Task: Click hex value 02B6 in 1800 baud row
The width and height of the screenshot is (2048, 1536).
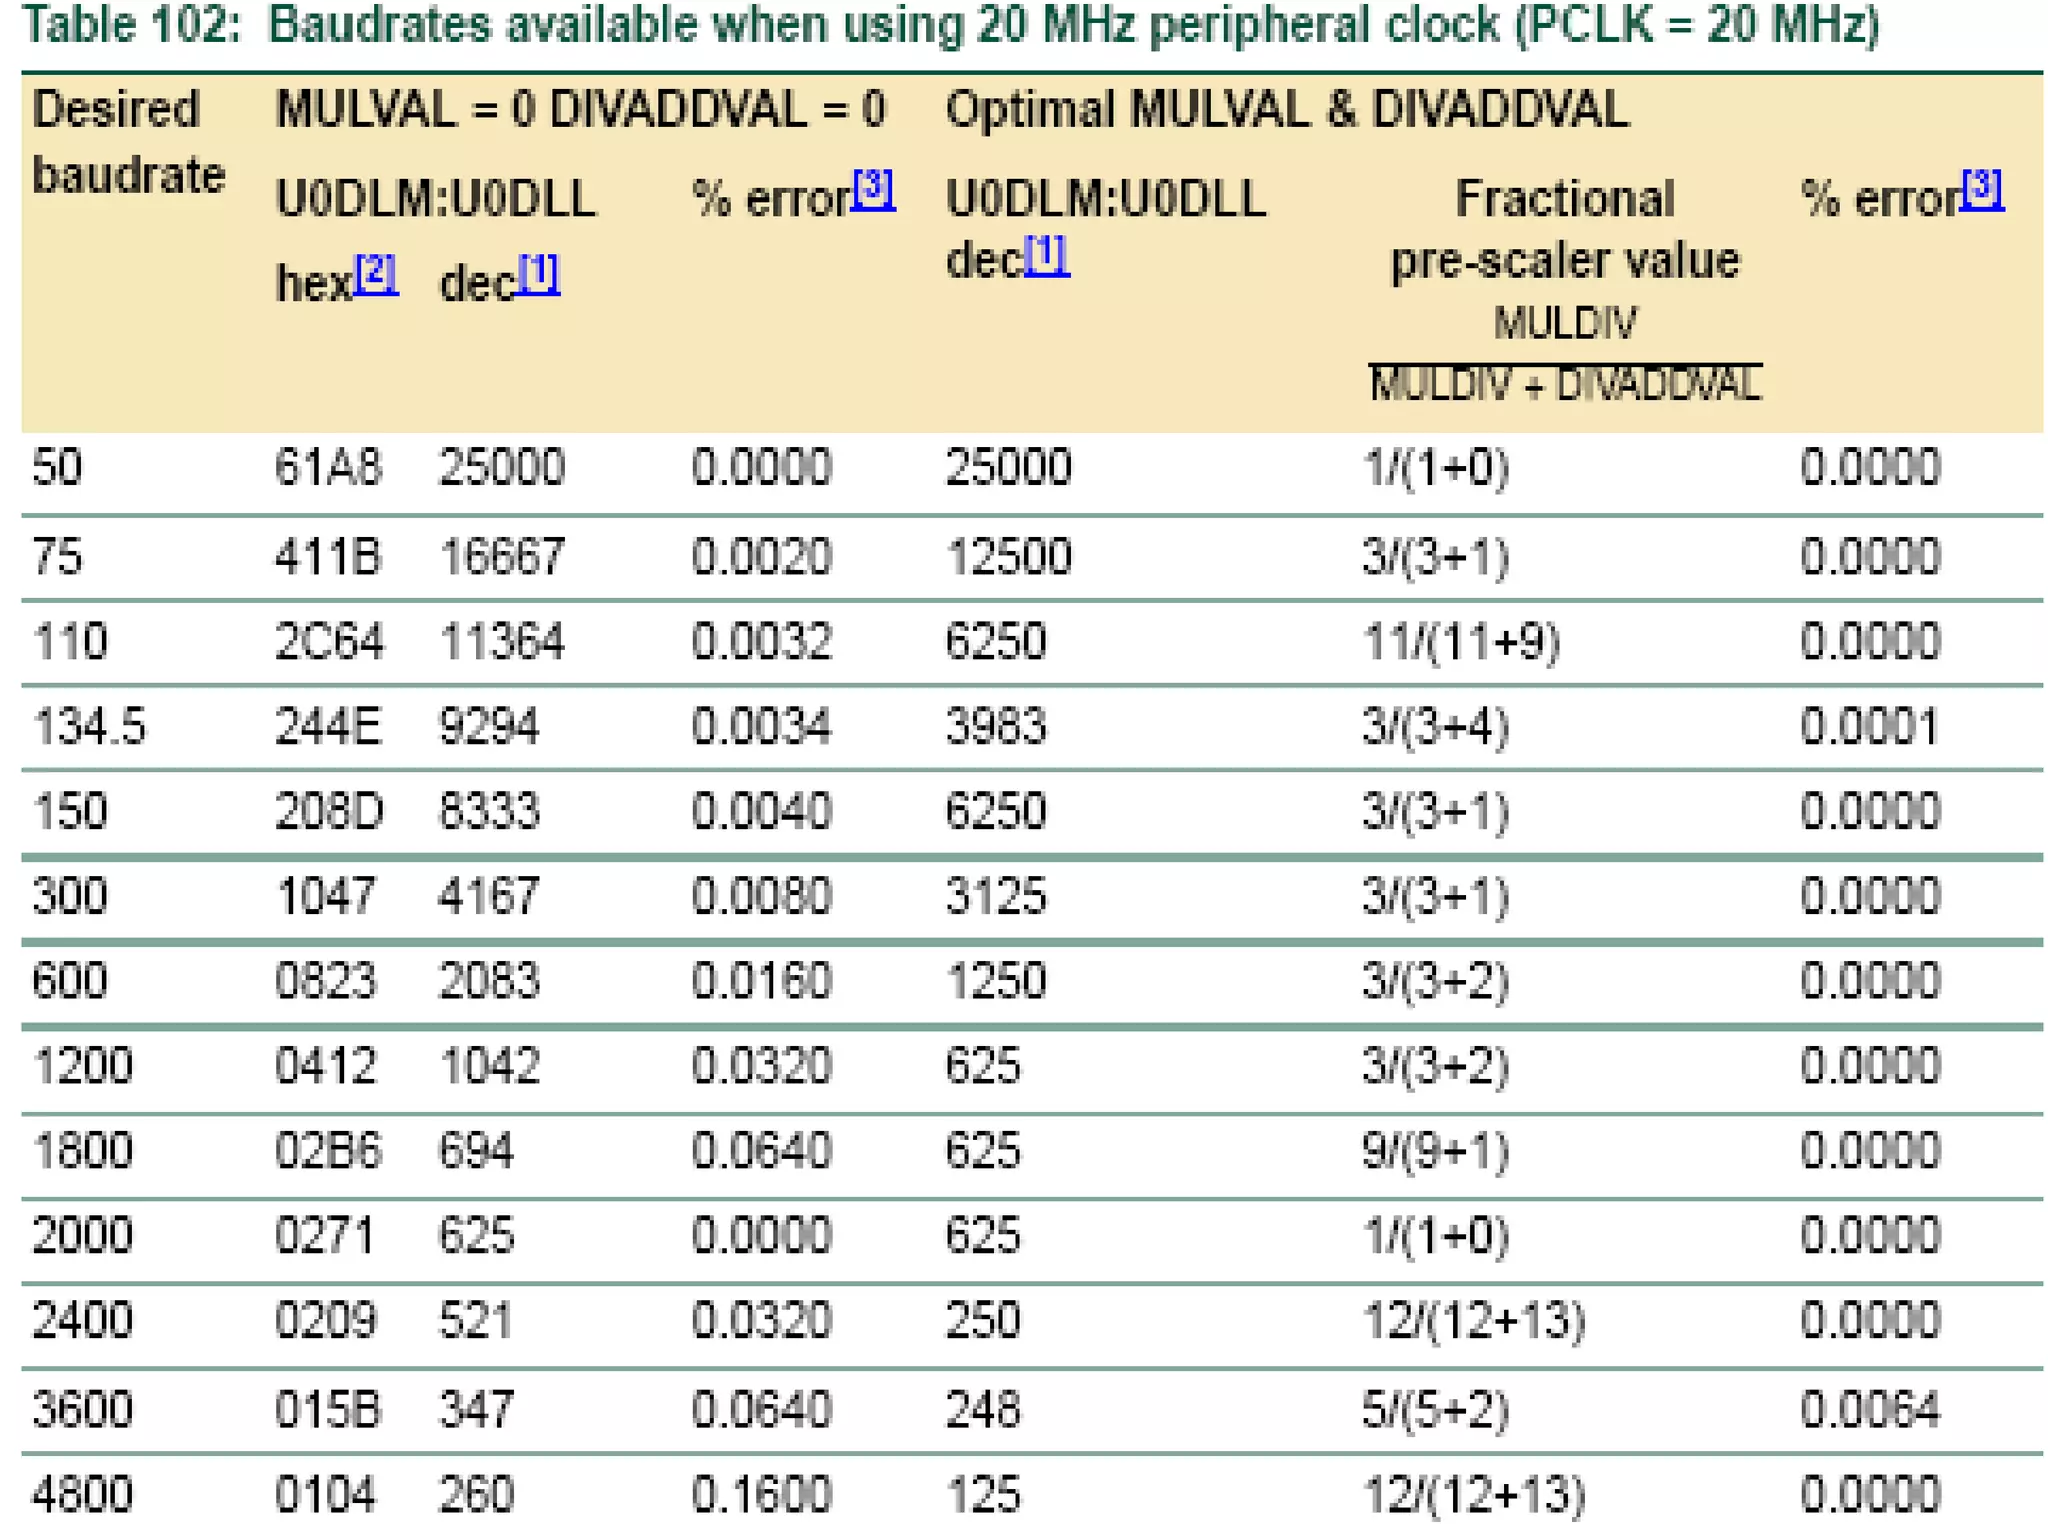Action: 328,1151
